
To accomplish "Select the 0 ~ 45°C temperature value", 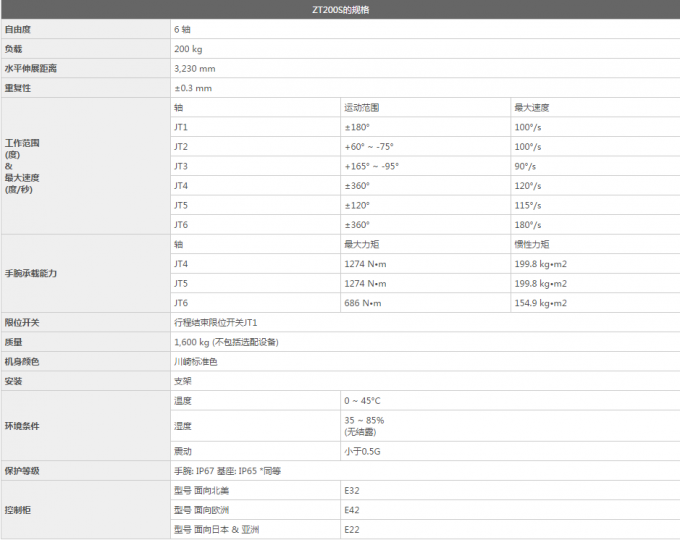I will [362, 401].
